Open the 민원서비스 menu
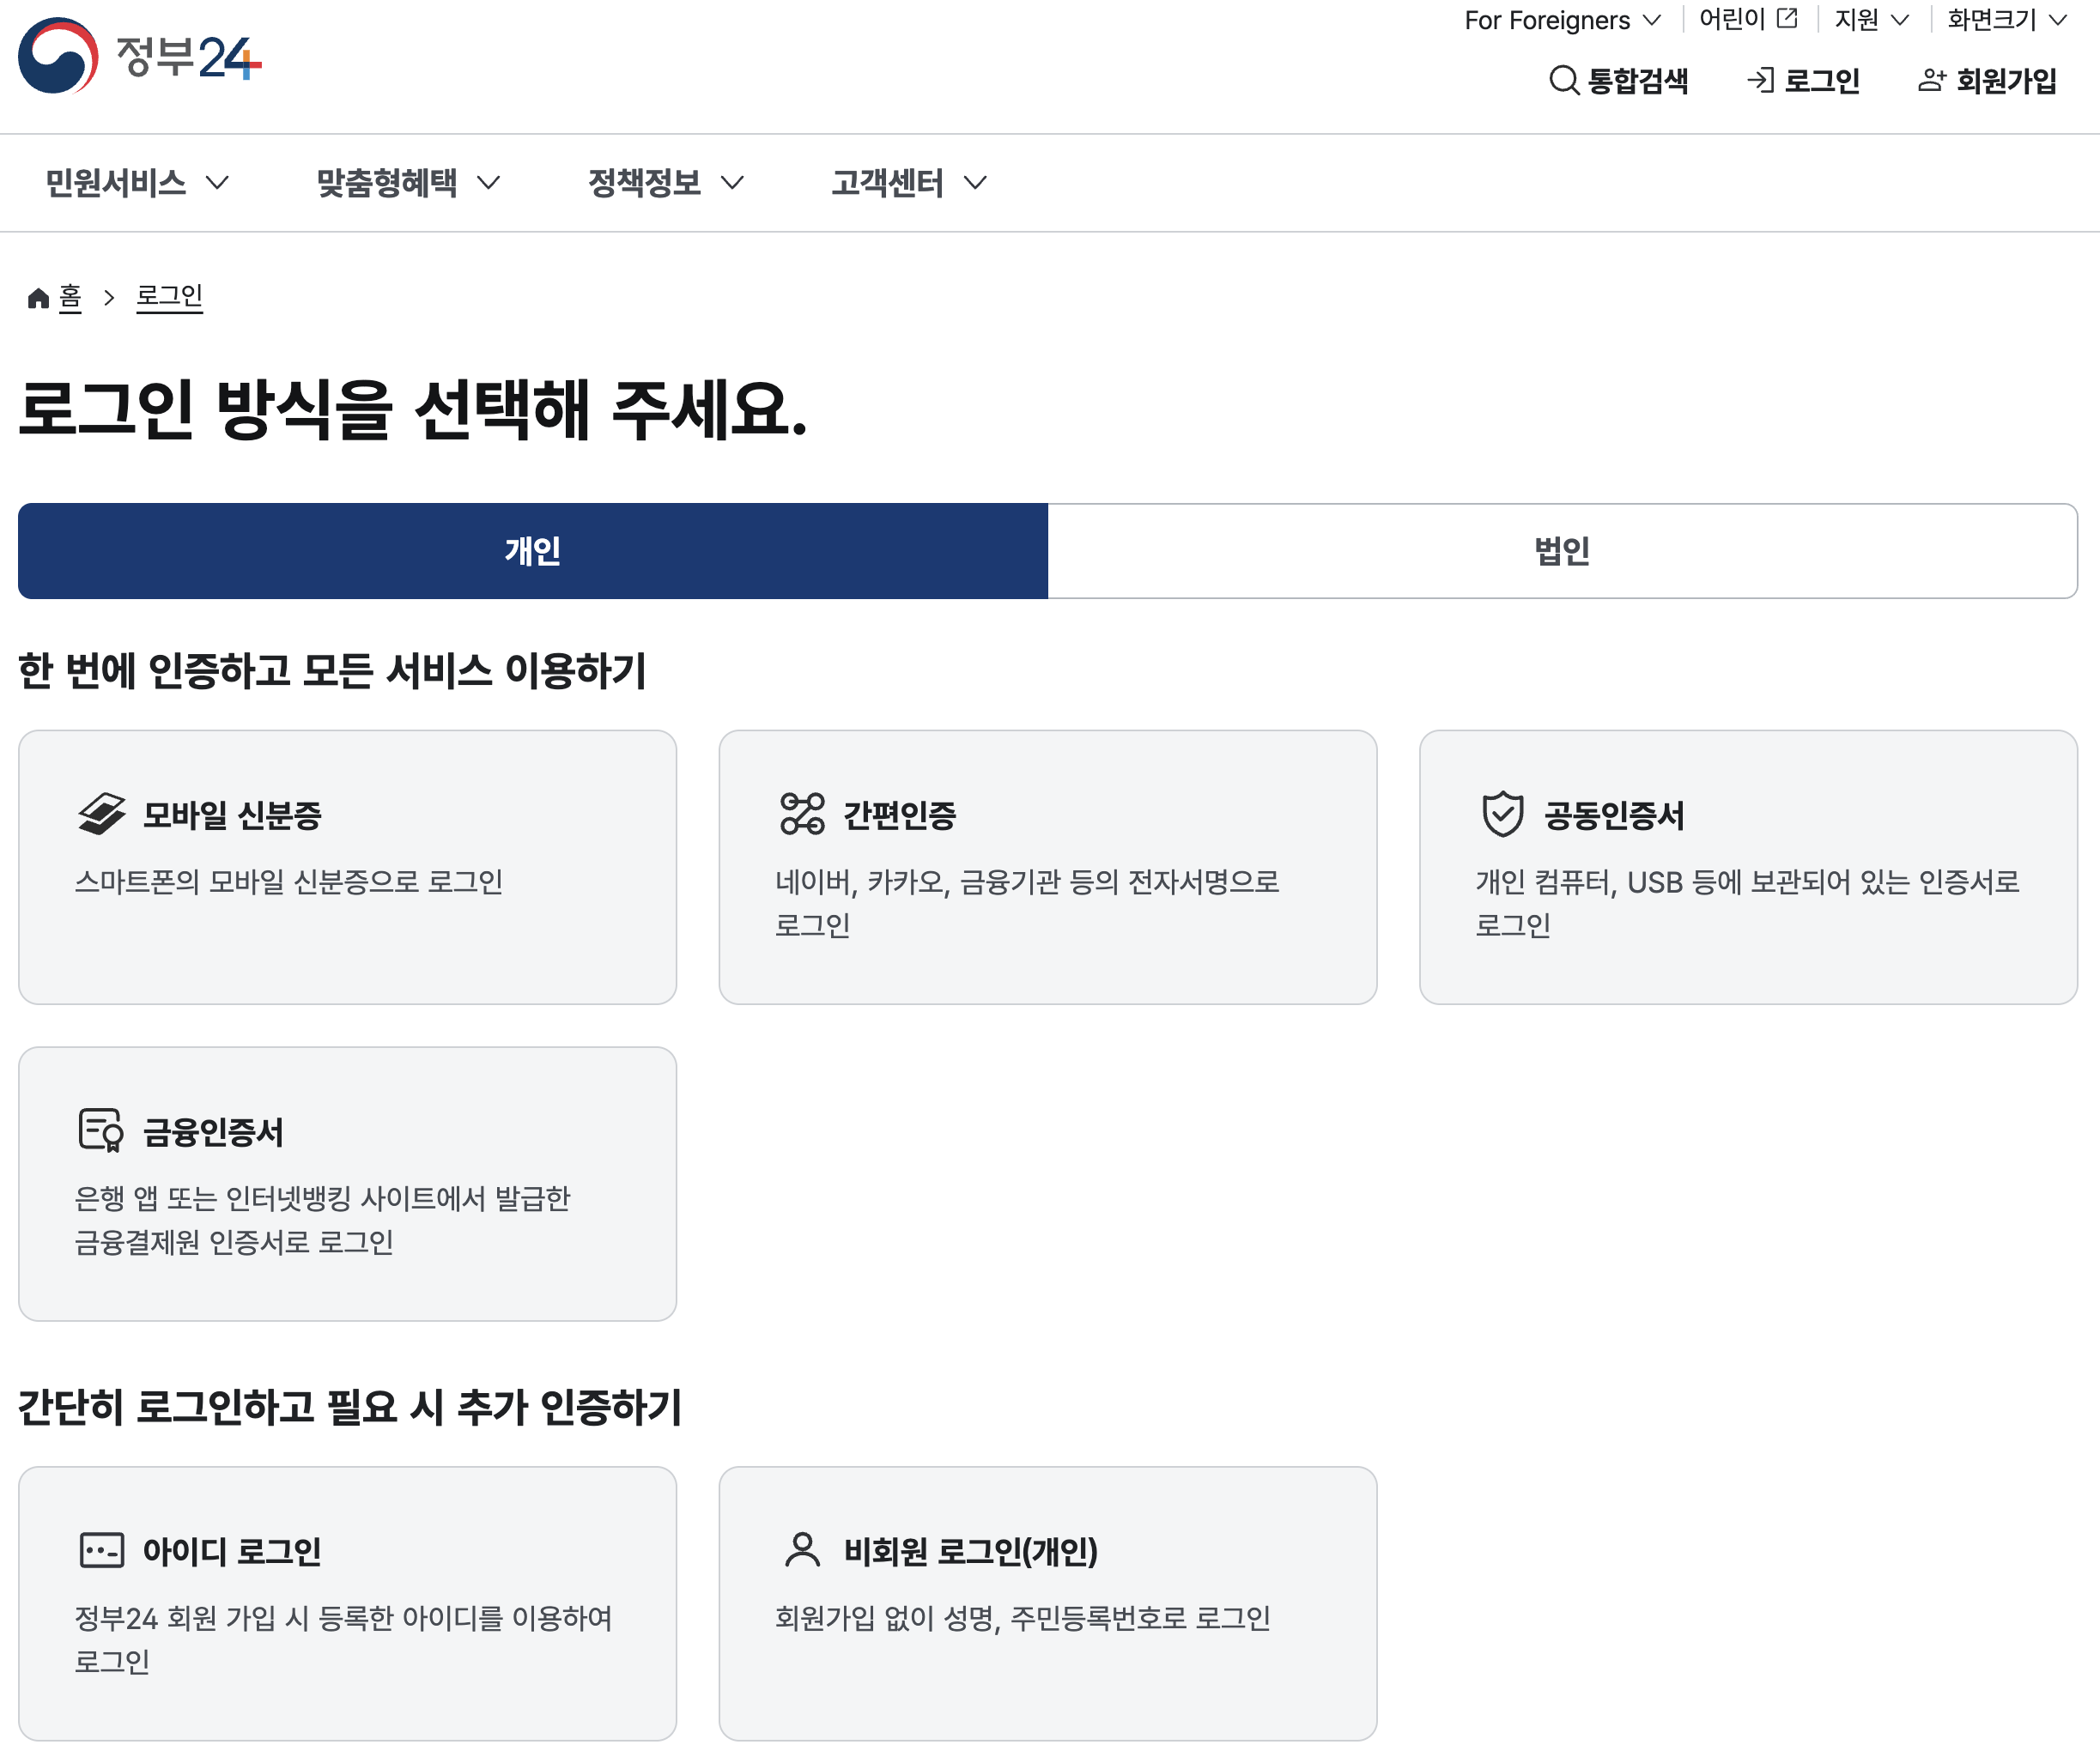 click(137, 183)
